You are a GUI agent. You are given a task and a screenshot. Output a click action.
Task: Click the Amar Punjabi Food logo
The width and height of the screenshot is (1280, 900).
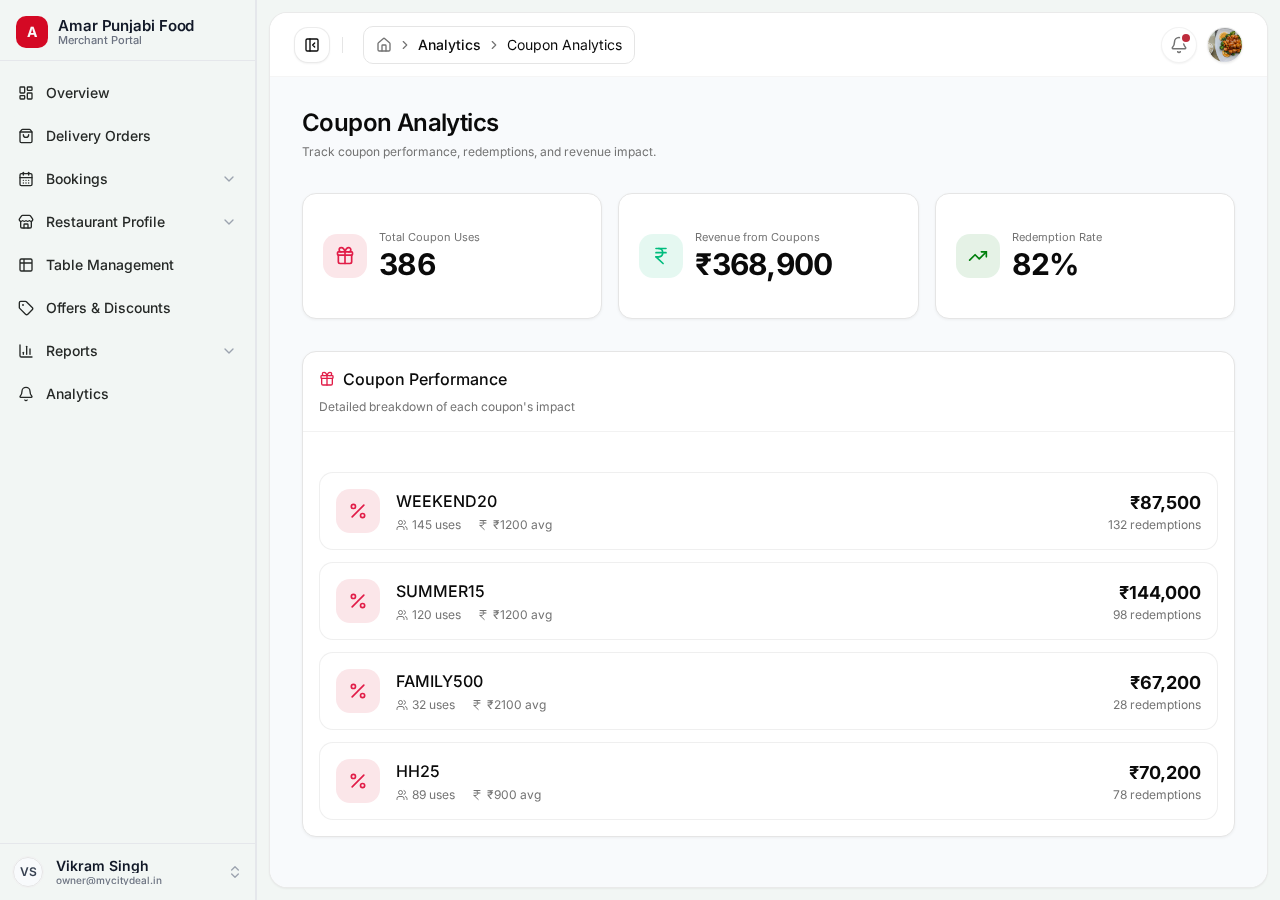click(x=32, y=32)
